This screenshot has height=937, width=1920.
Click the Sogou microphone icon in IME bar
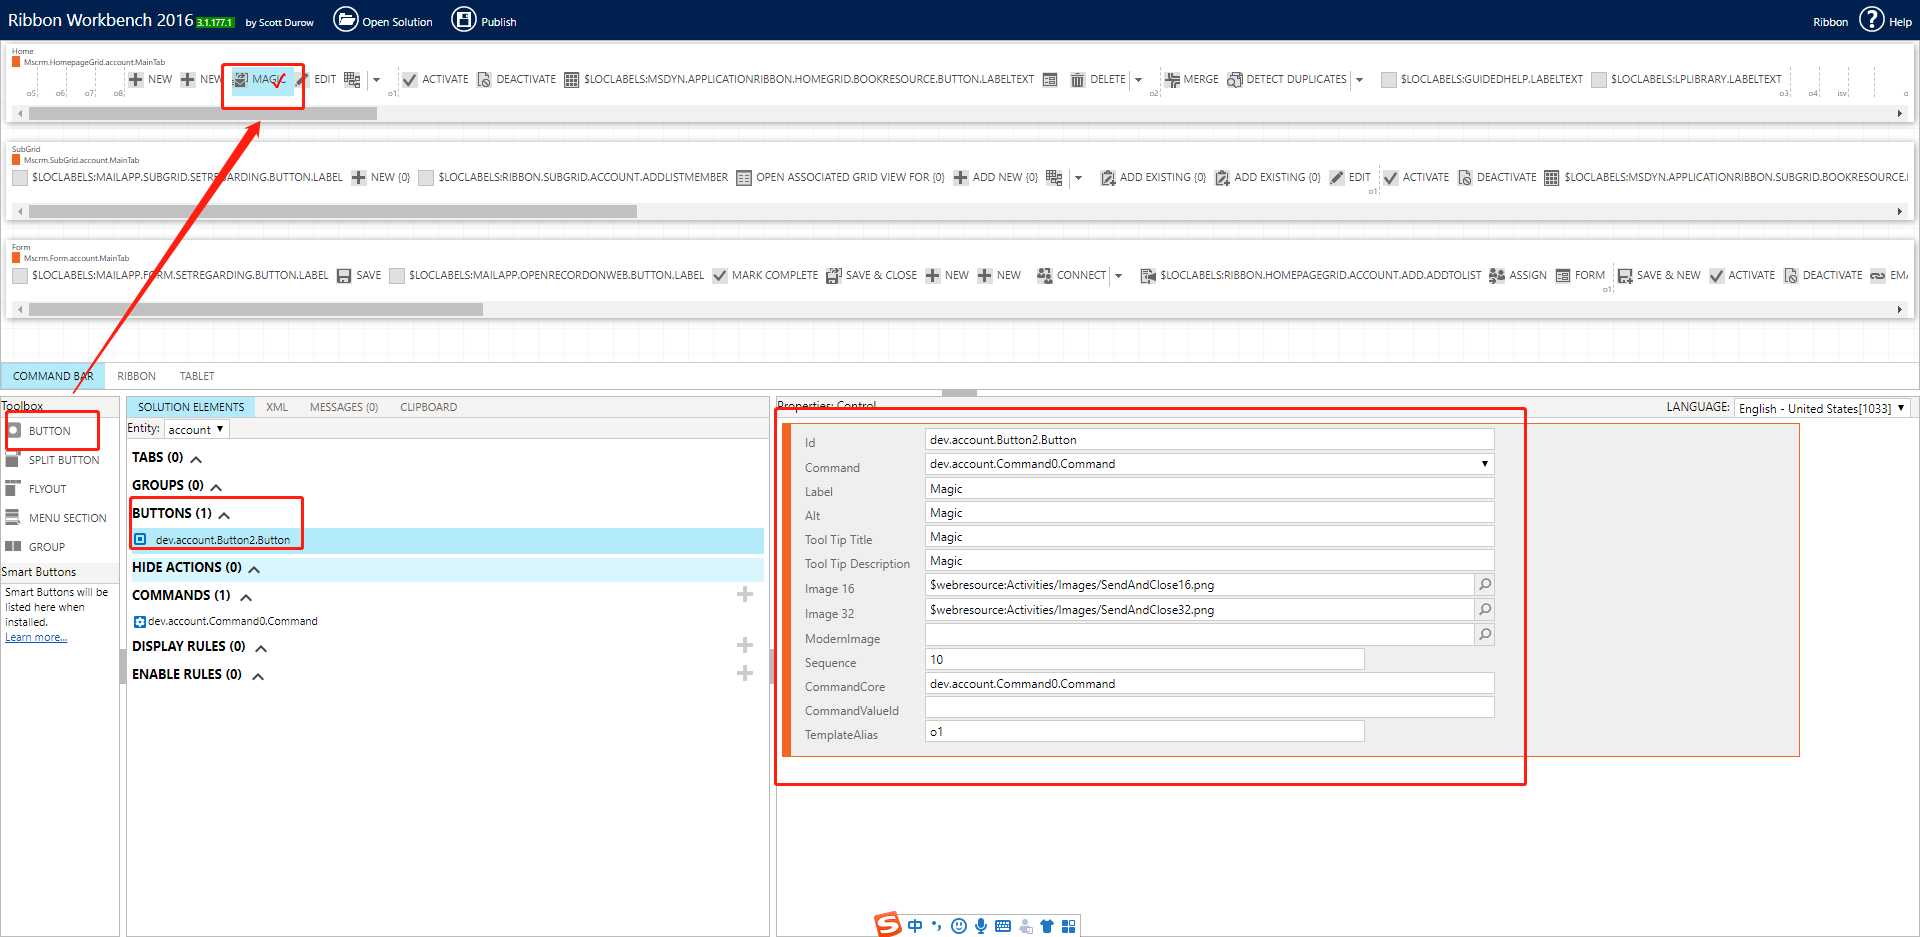(981, 926)
